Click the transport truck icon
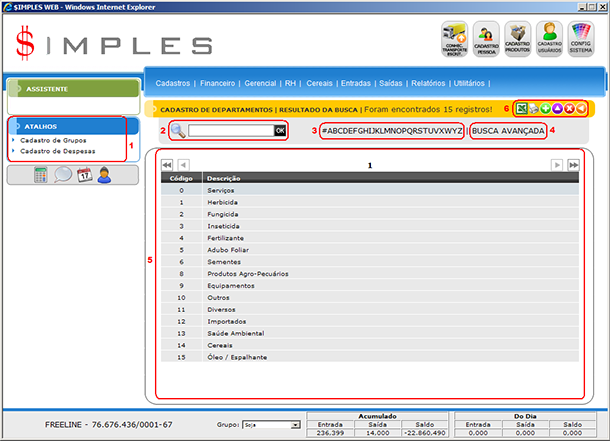 [455, 39]
